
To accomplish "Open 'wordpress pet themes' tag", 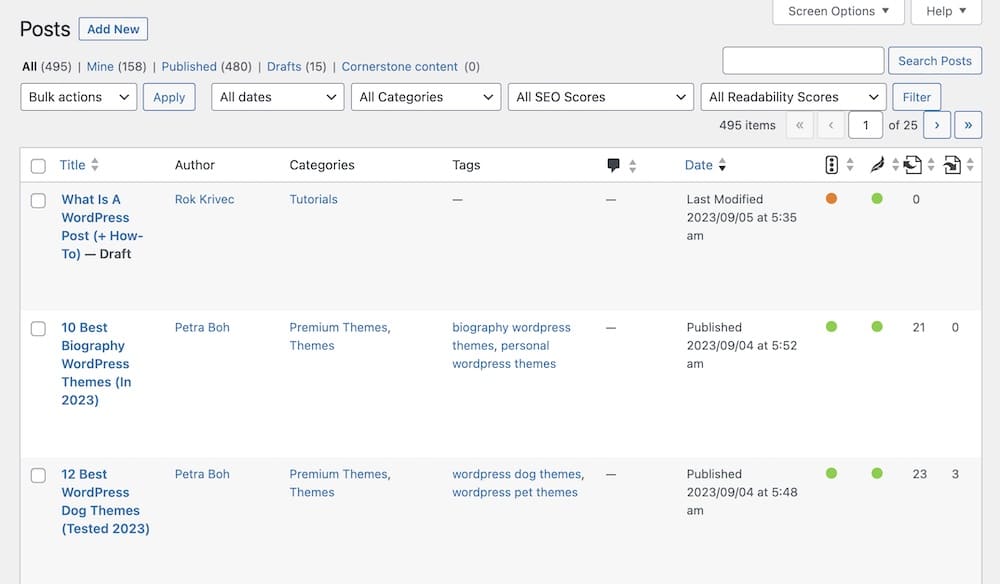I will click(515, 492).
